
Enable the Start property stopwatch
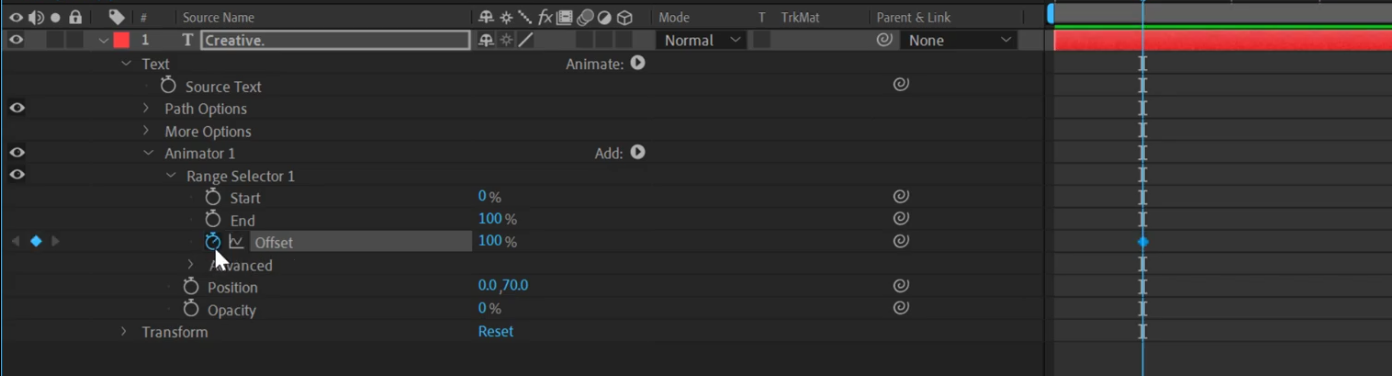pos(212,197)
